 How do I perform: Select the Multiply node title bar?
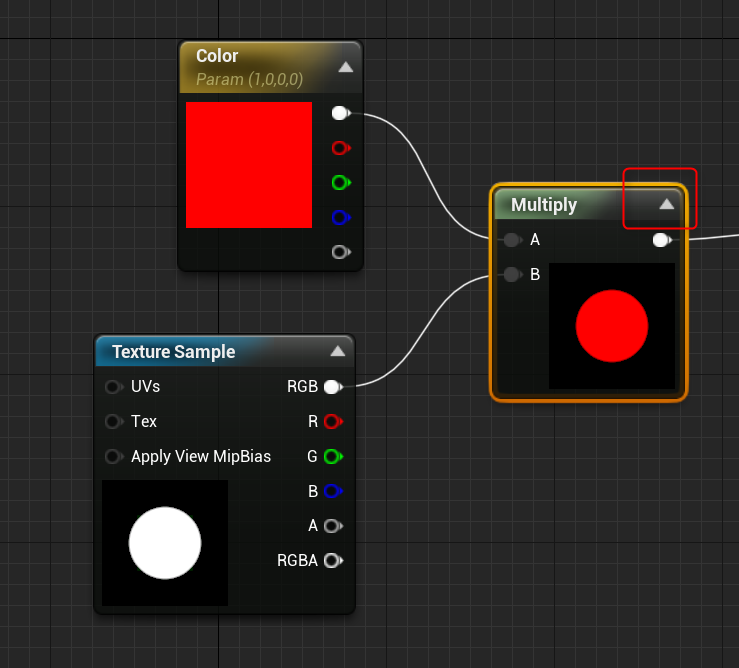[588, 205]
